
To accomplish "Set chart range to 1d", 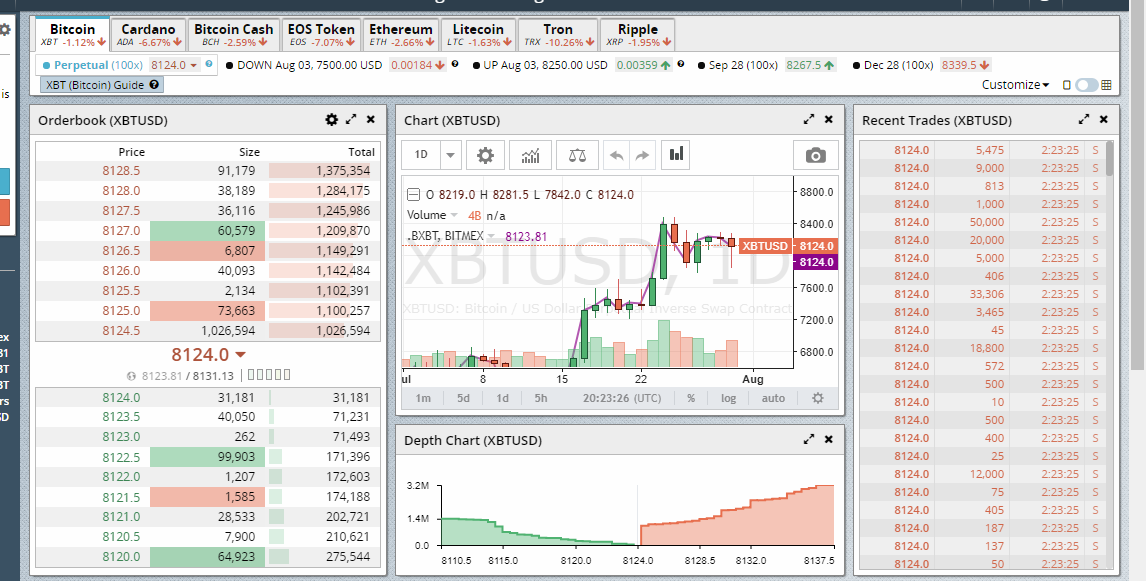I will pos(502,398).
